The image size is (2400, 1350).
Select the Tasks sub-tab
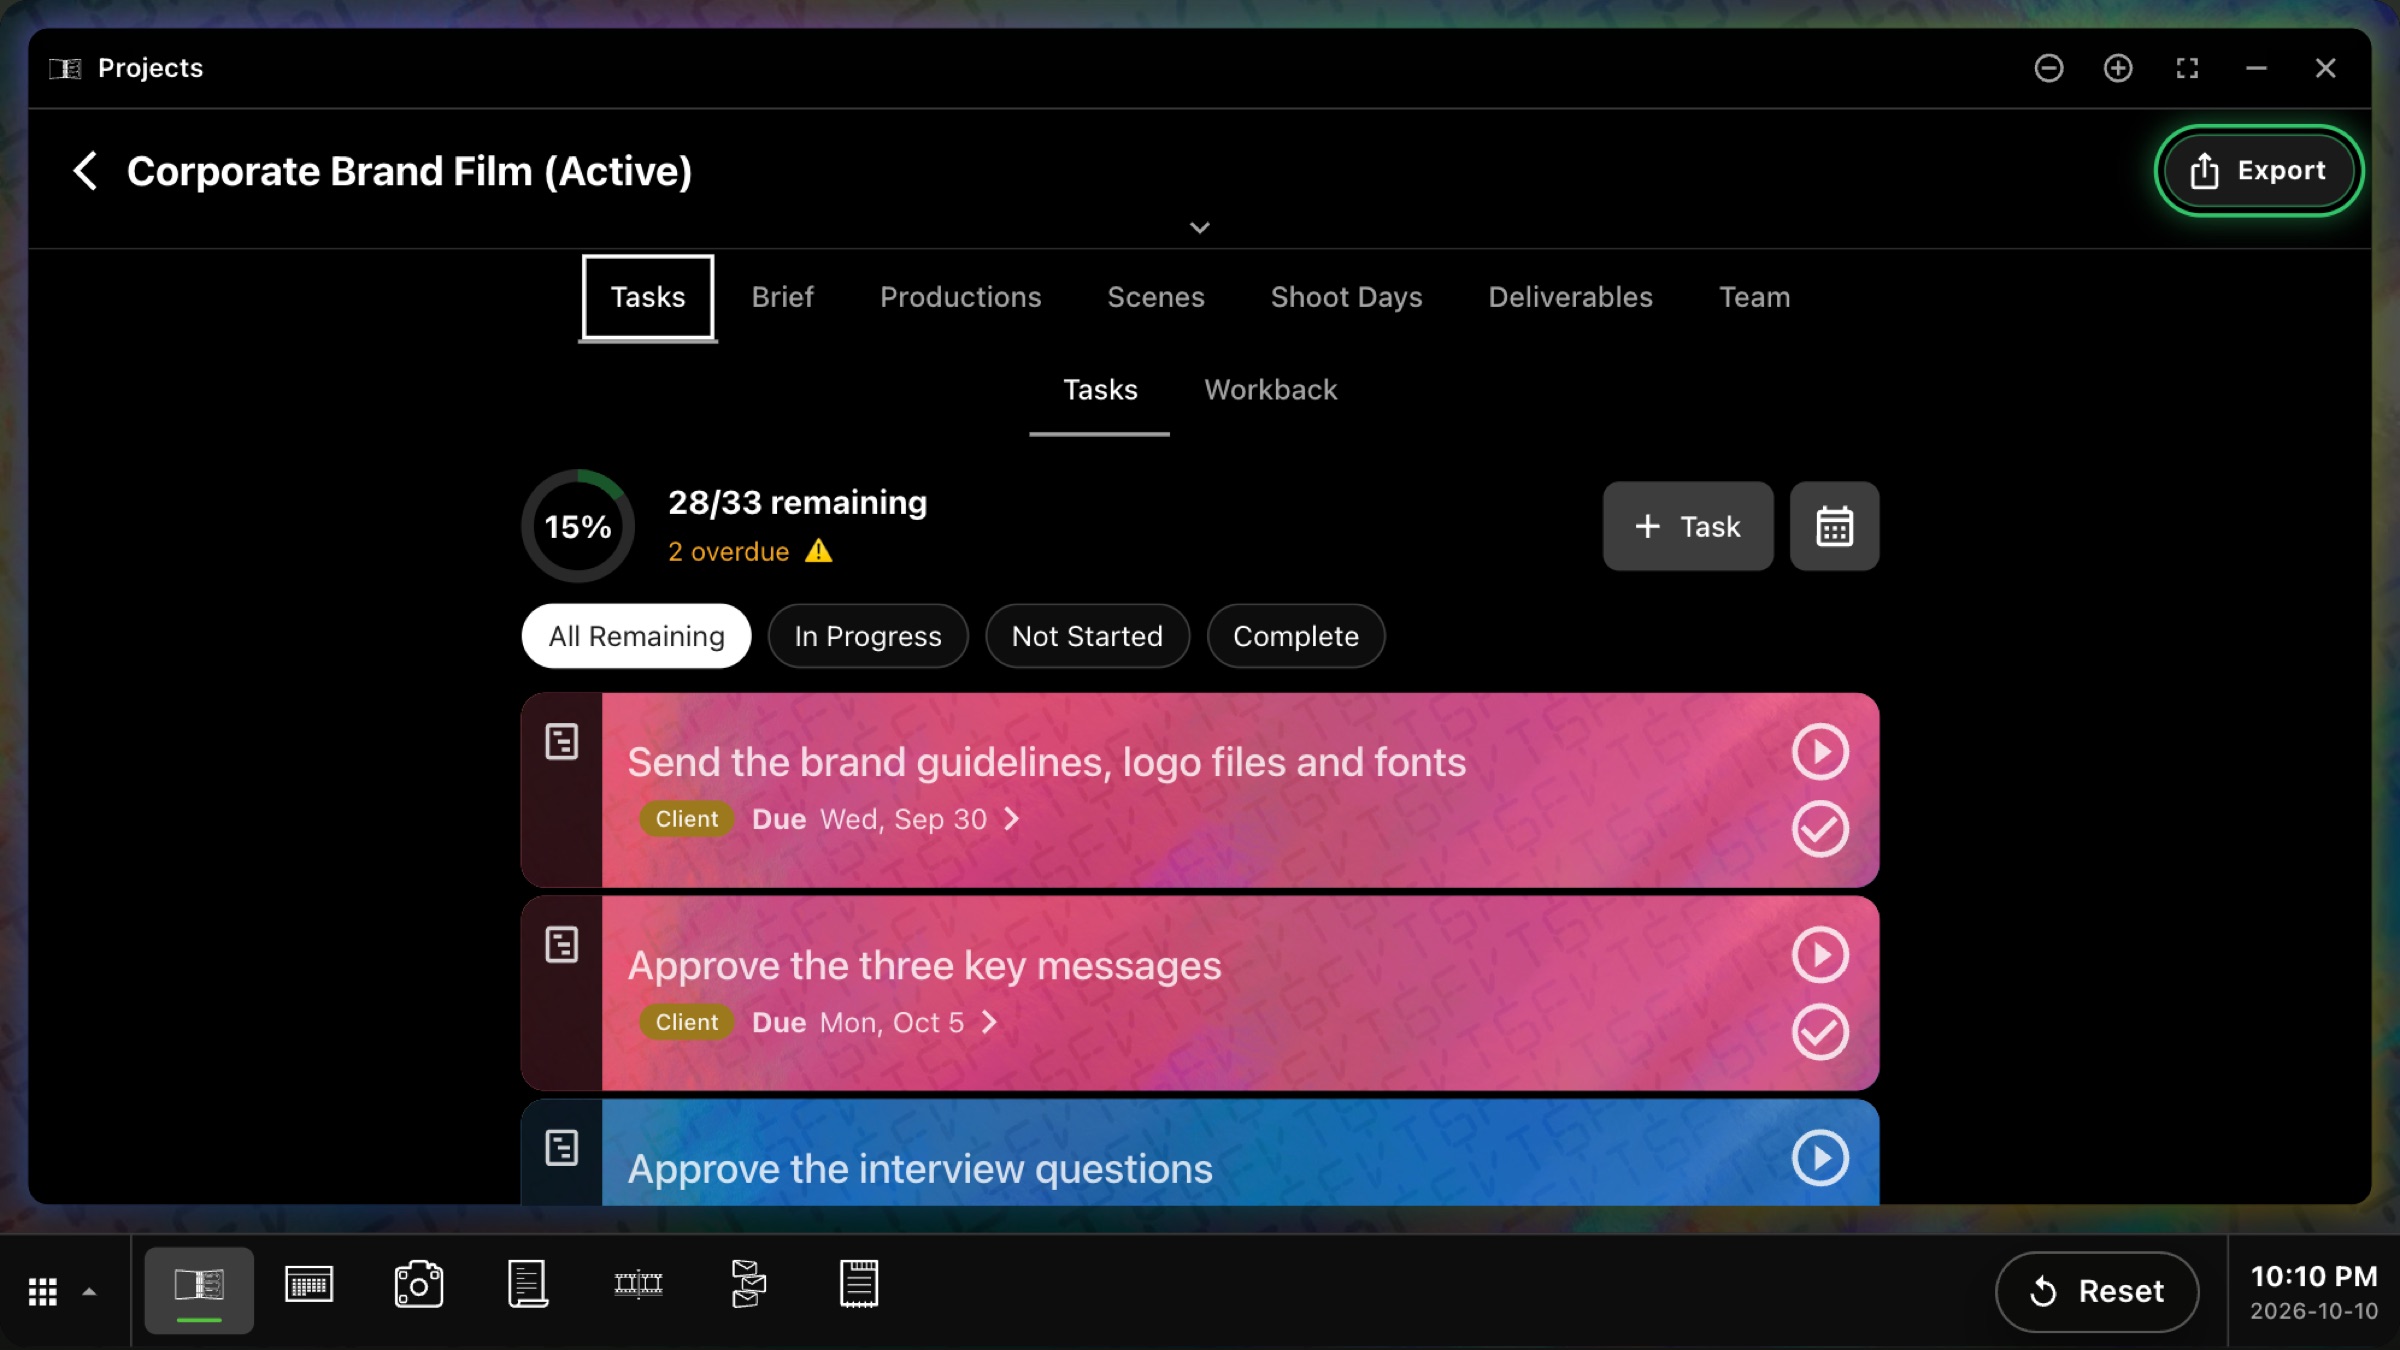(x=1100, y=389)
